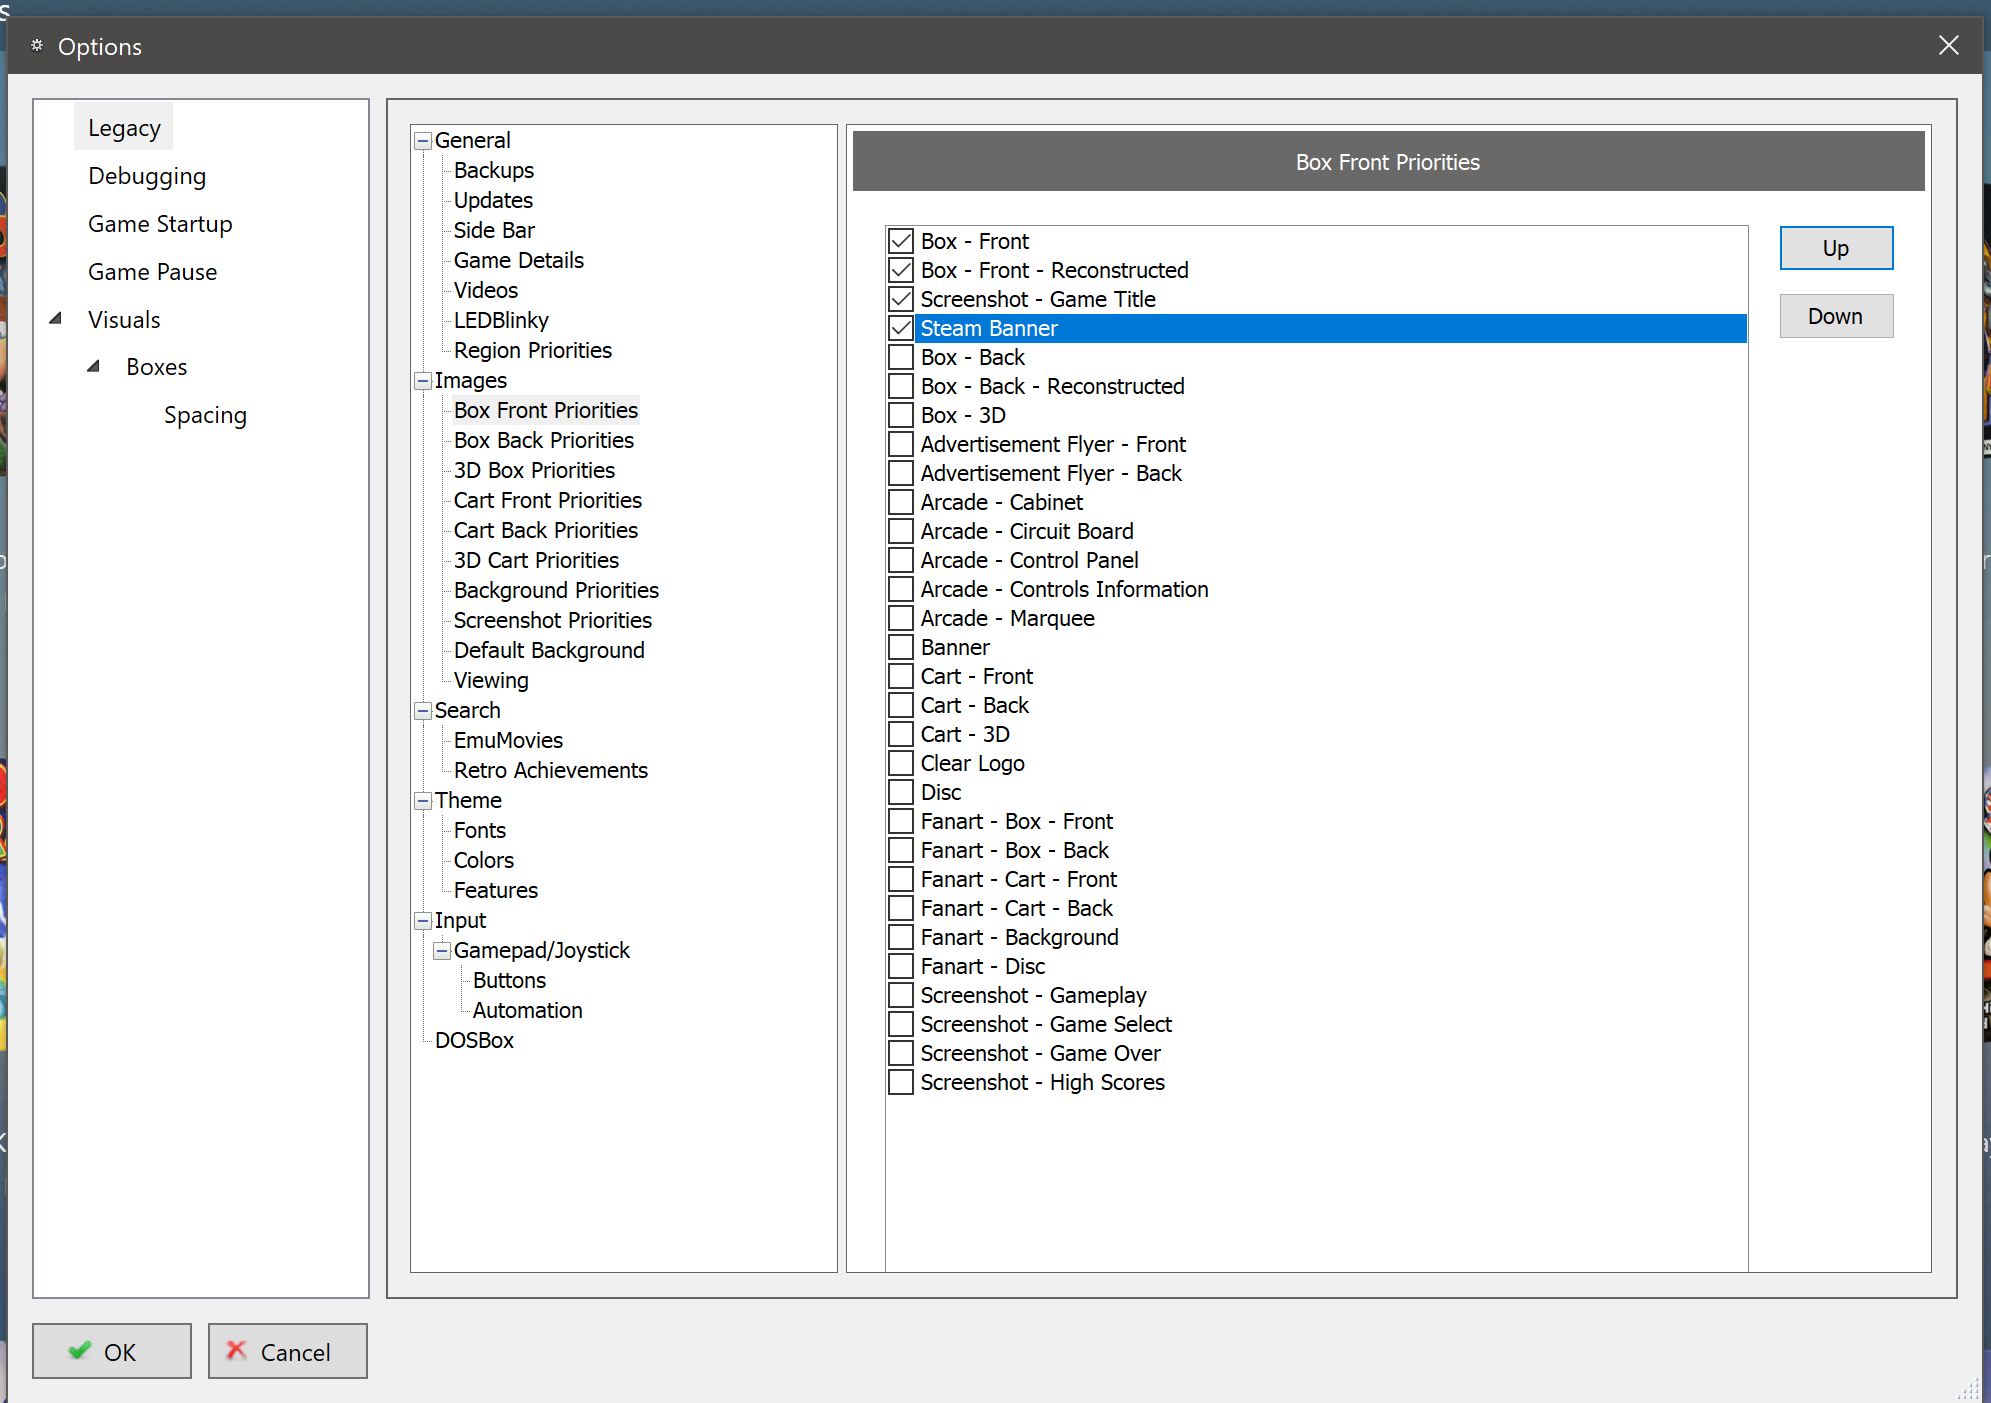Disable the Steam Banner checkbox
The height and width of the screenshot is (1403, 1991).
(901, 328)
